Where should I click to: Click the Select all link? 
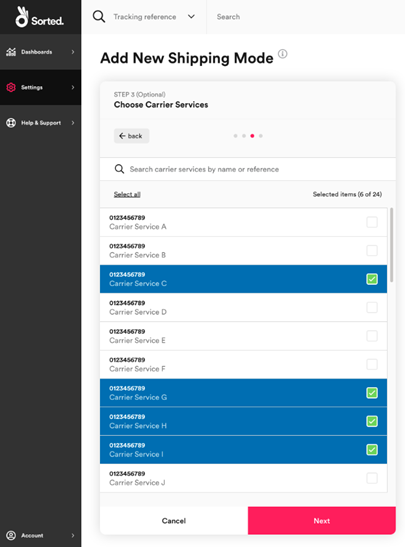pos(127,194)
